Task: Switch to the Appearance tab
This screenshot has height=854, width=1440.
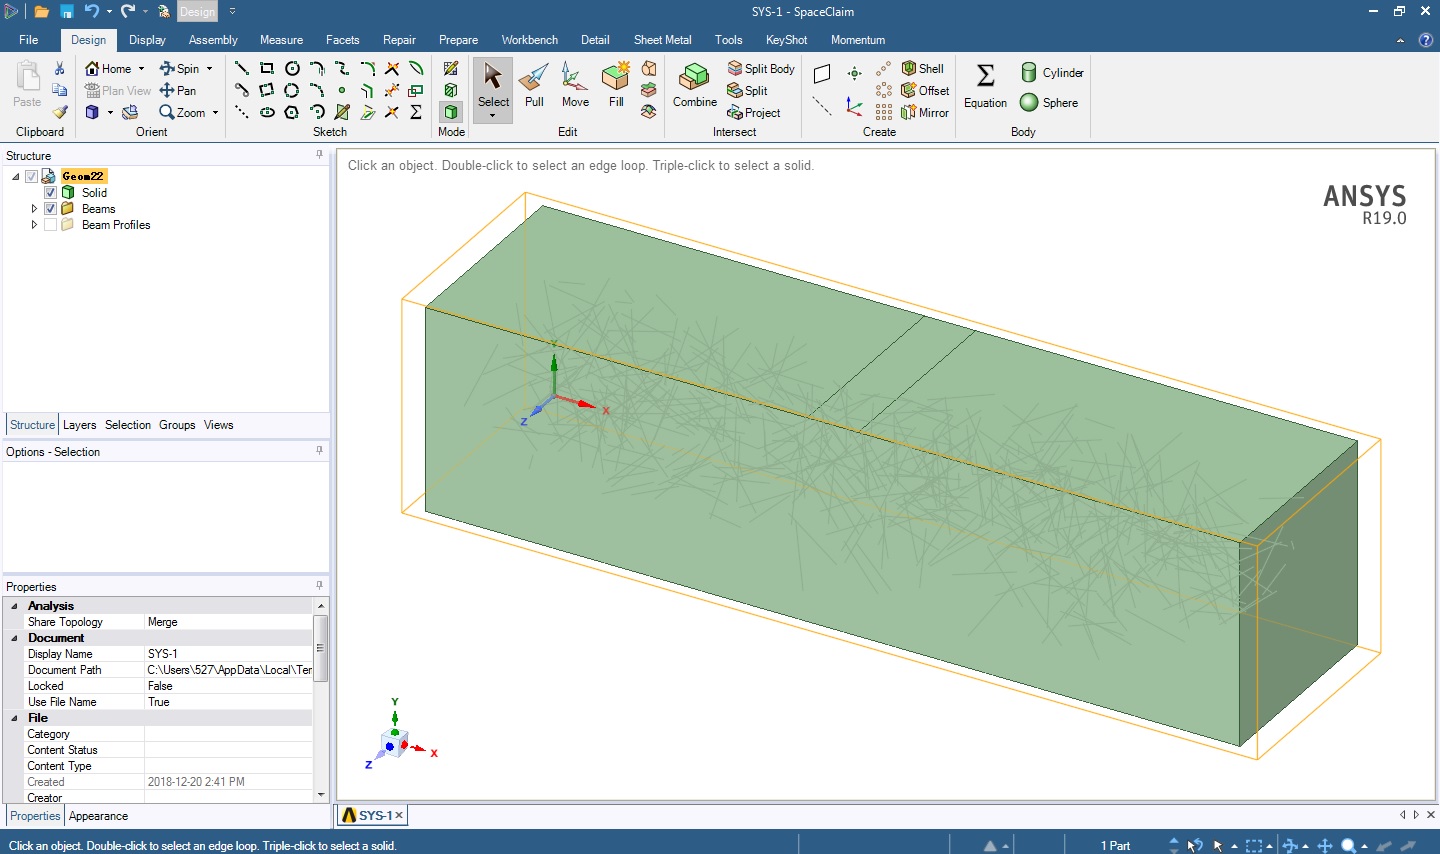Action: [98, 816]
